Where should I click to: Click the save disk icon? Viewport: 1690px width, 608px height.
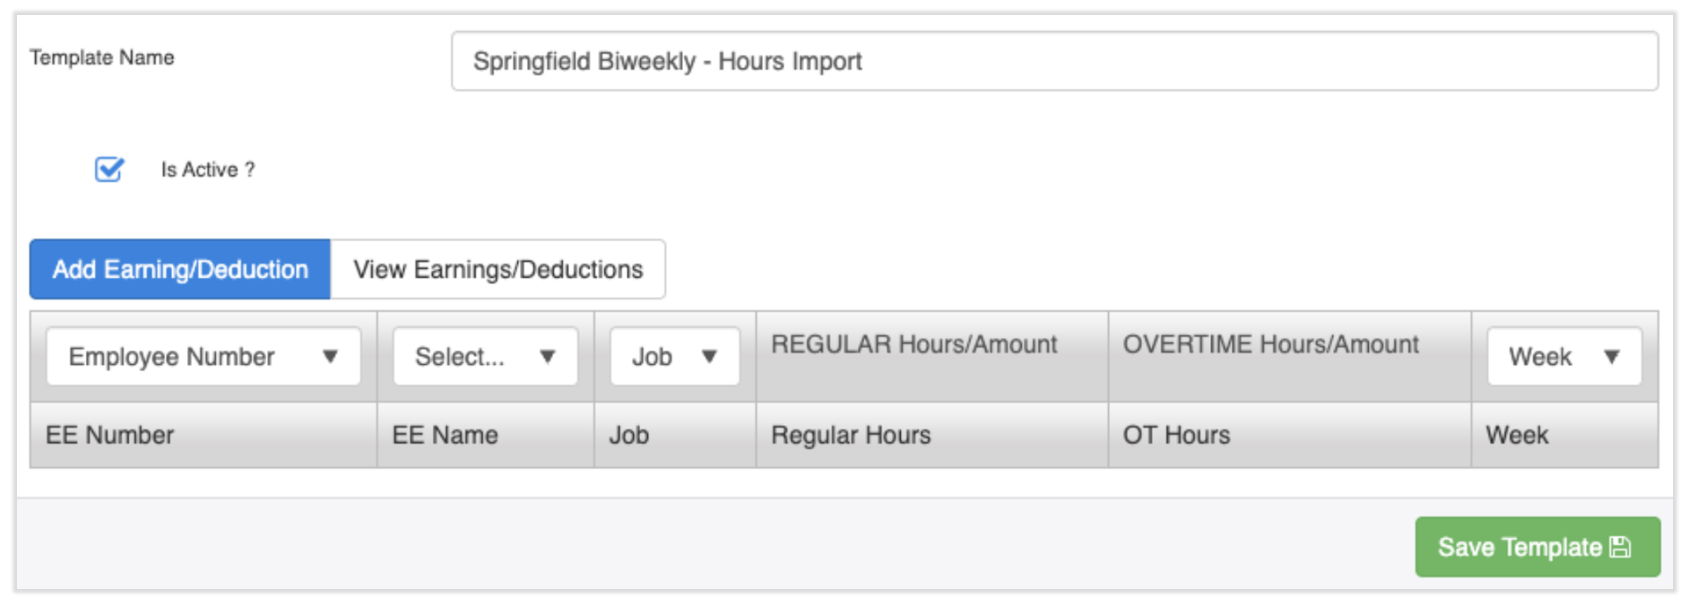click(1620, 547)
